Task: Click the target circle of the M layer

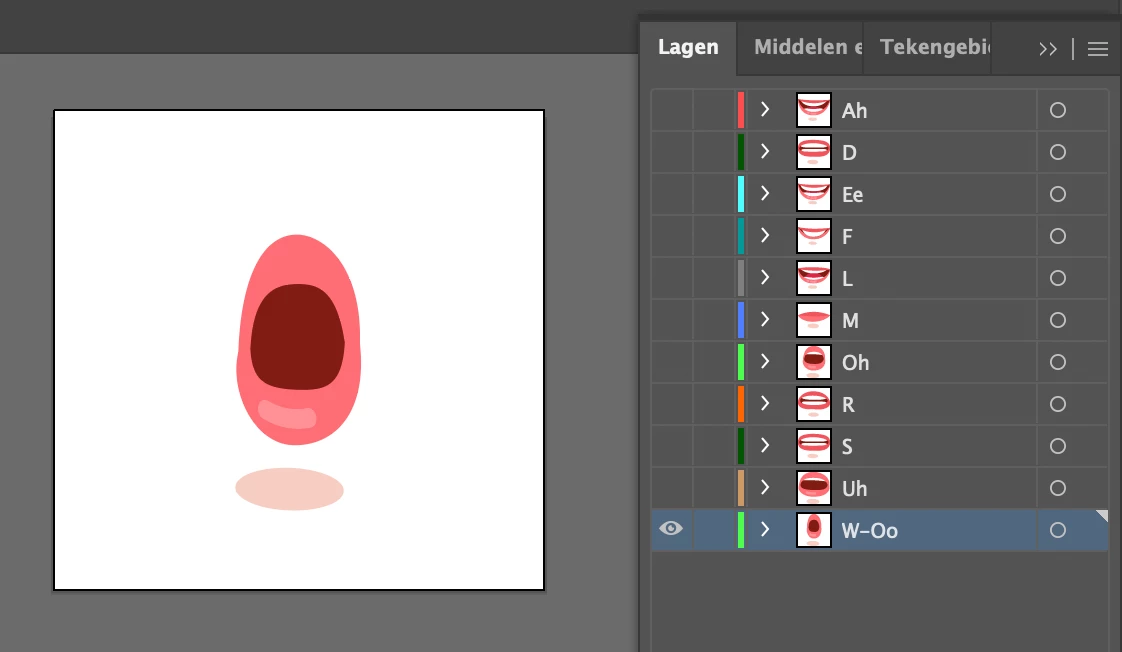Action: [1058, 320]
